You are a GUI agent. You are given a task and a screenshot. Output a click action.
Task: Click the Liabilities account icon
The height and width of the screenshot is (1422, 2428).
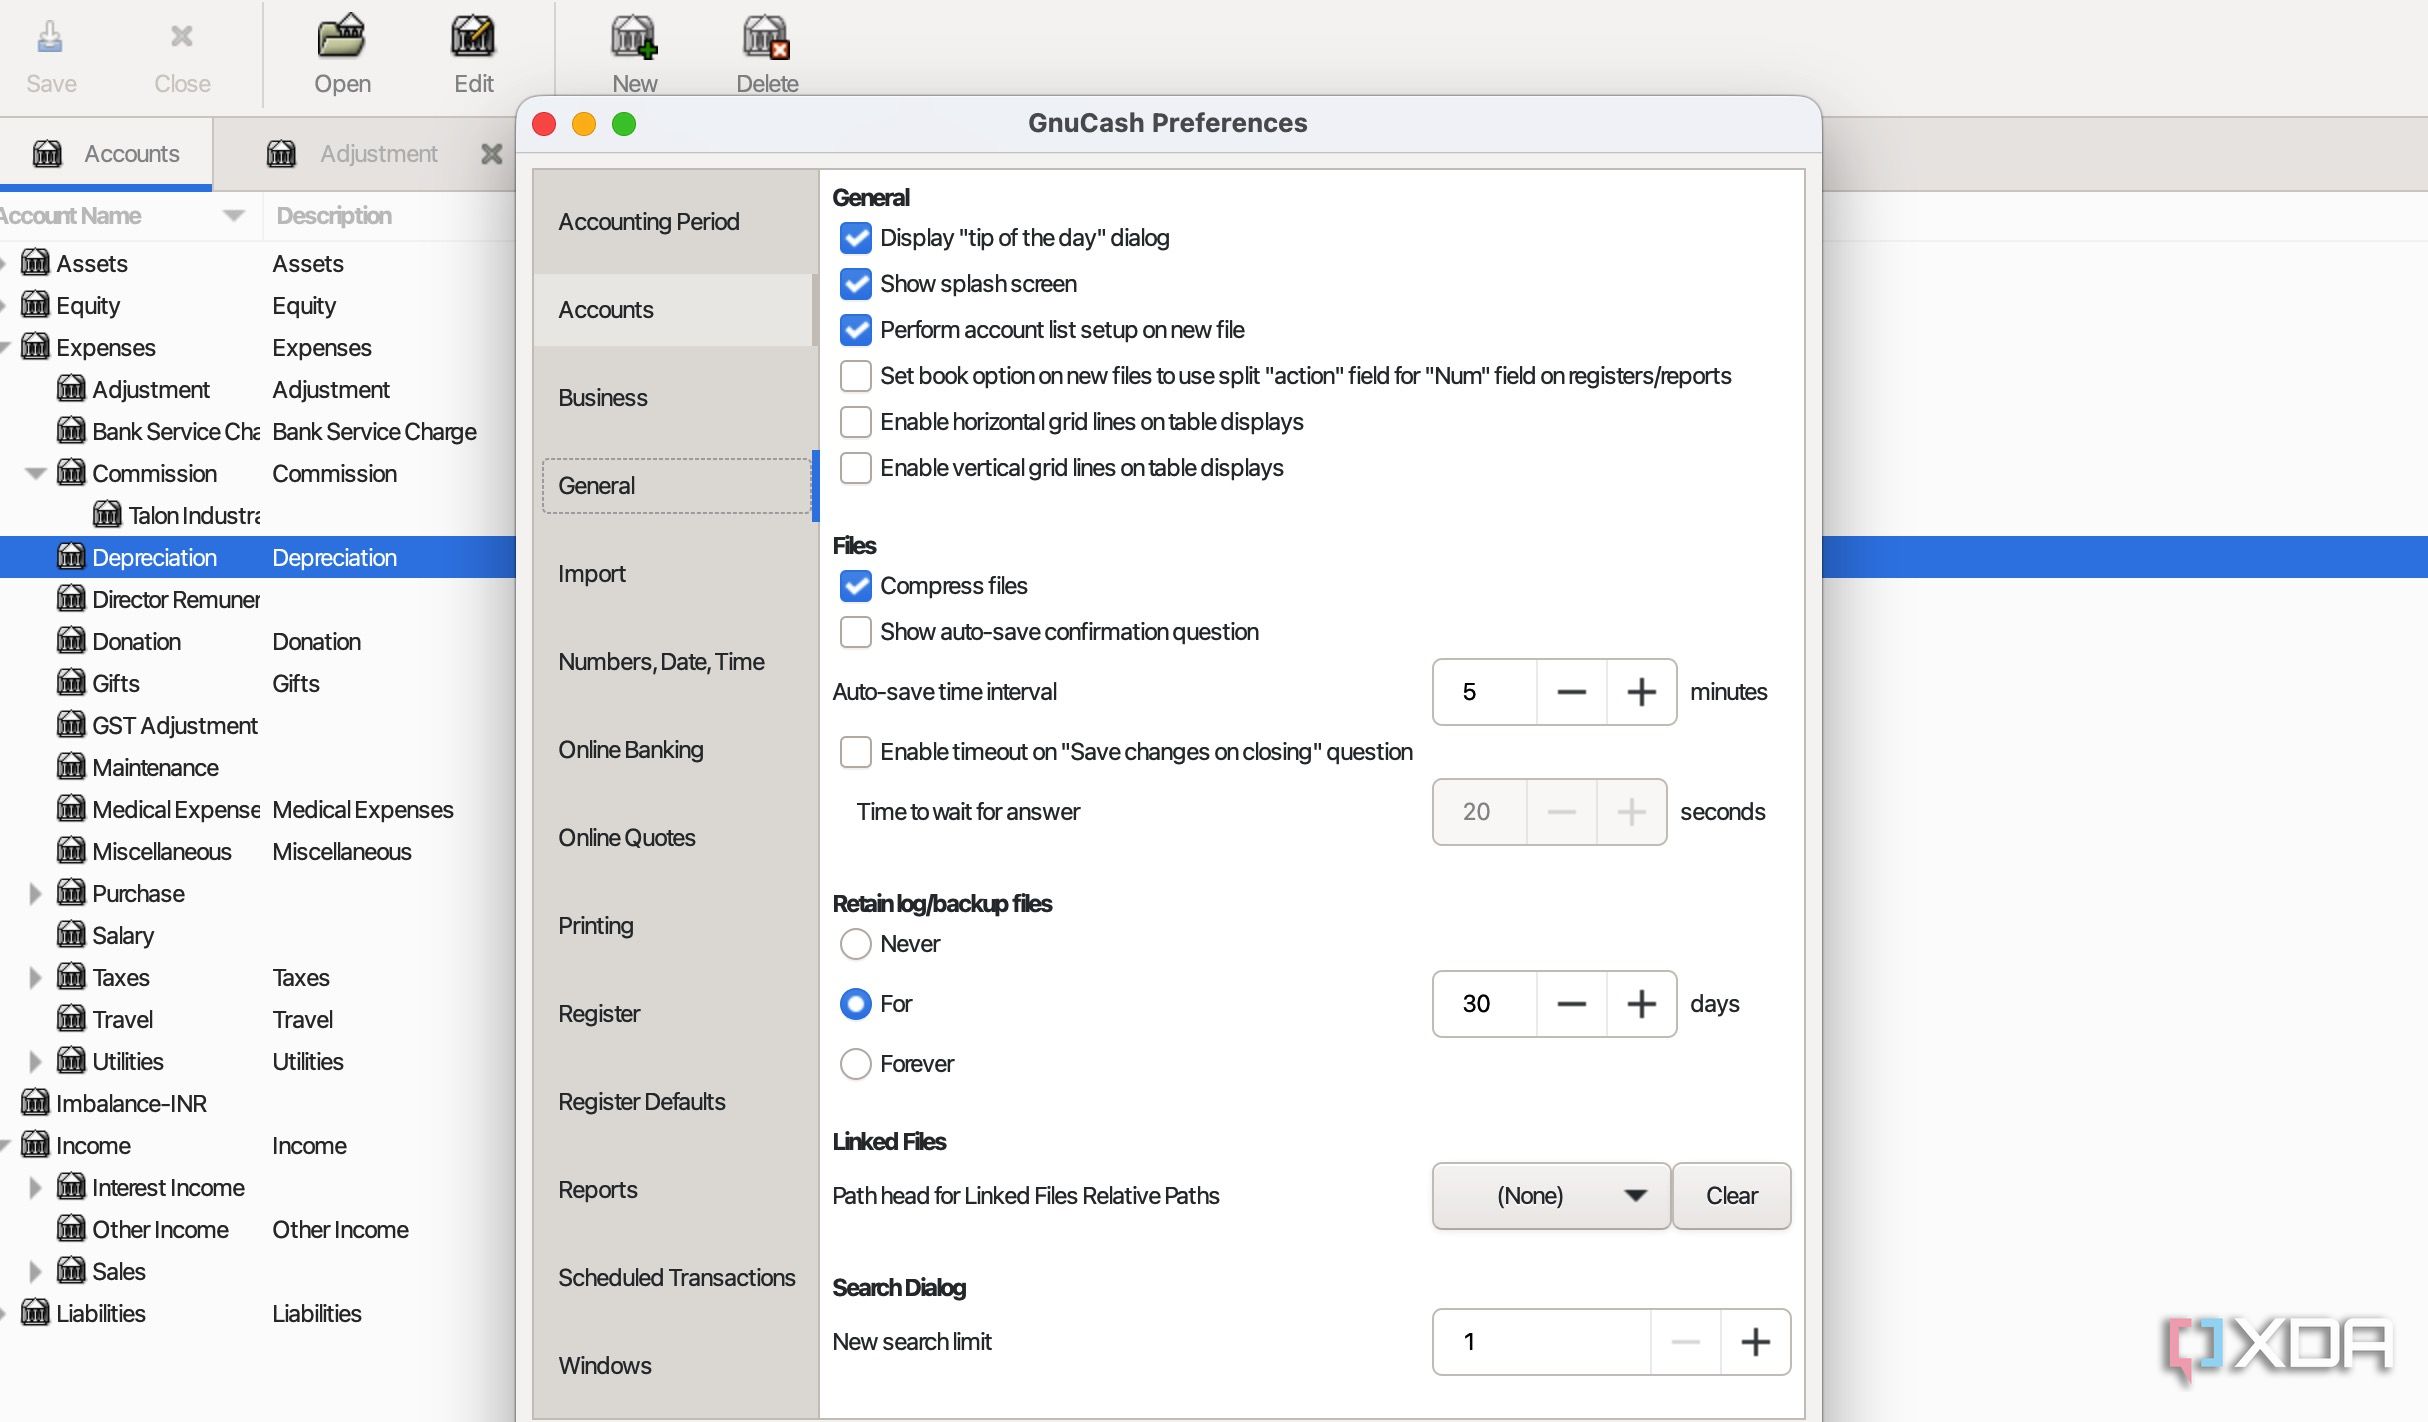[35, 1313]
